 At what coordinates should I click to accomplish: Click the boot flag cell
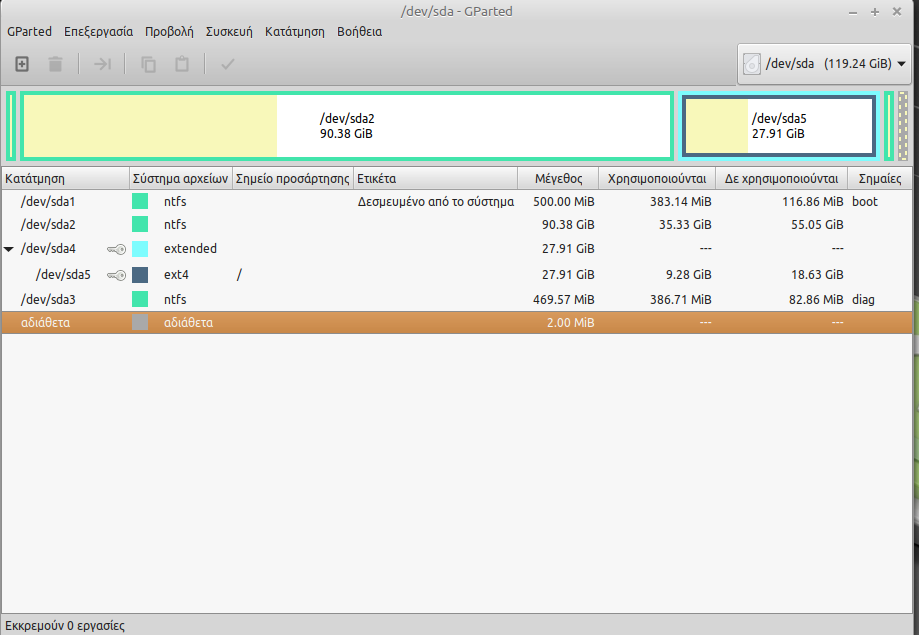(864, 202)
